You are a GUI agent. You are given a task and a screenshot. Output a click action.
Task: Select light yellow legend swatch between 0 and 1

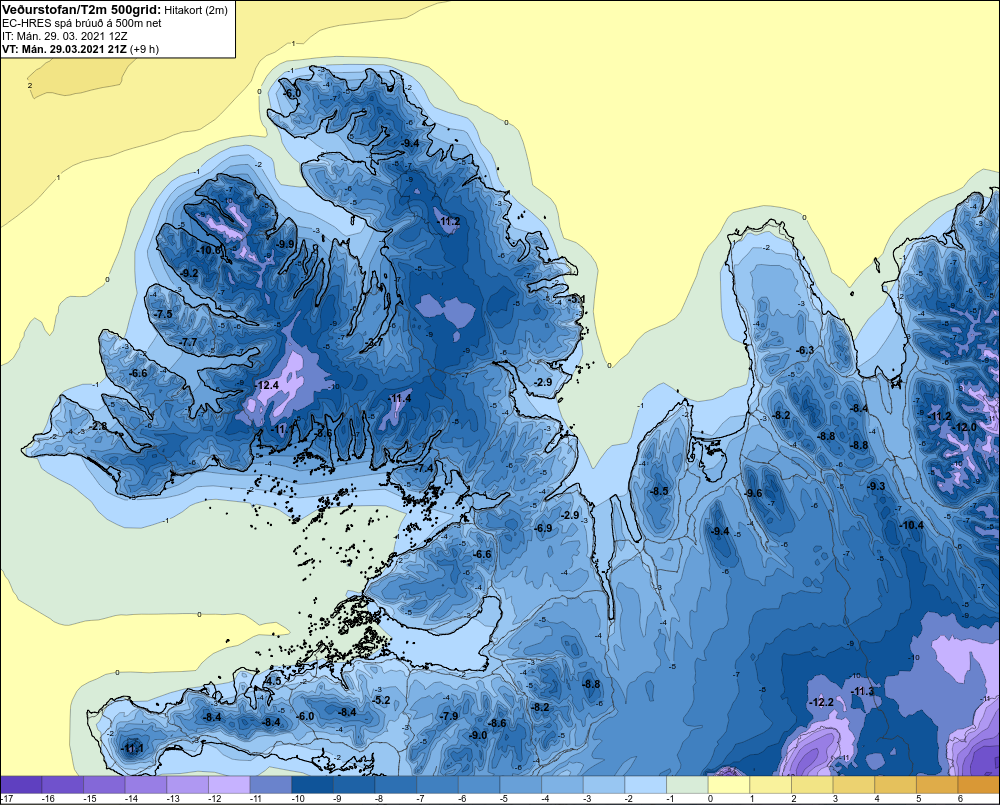(729, 785)
